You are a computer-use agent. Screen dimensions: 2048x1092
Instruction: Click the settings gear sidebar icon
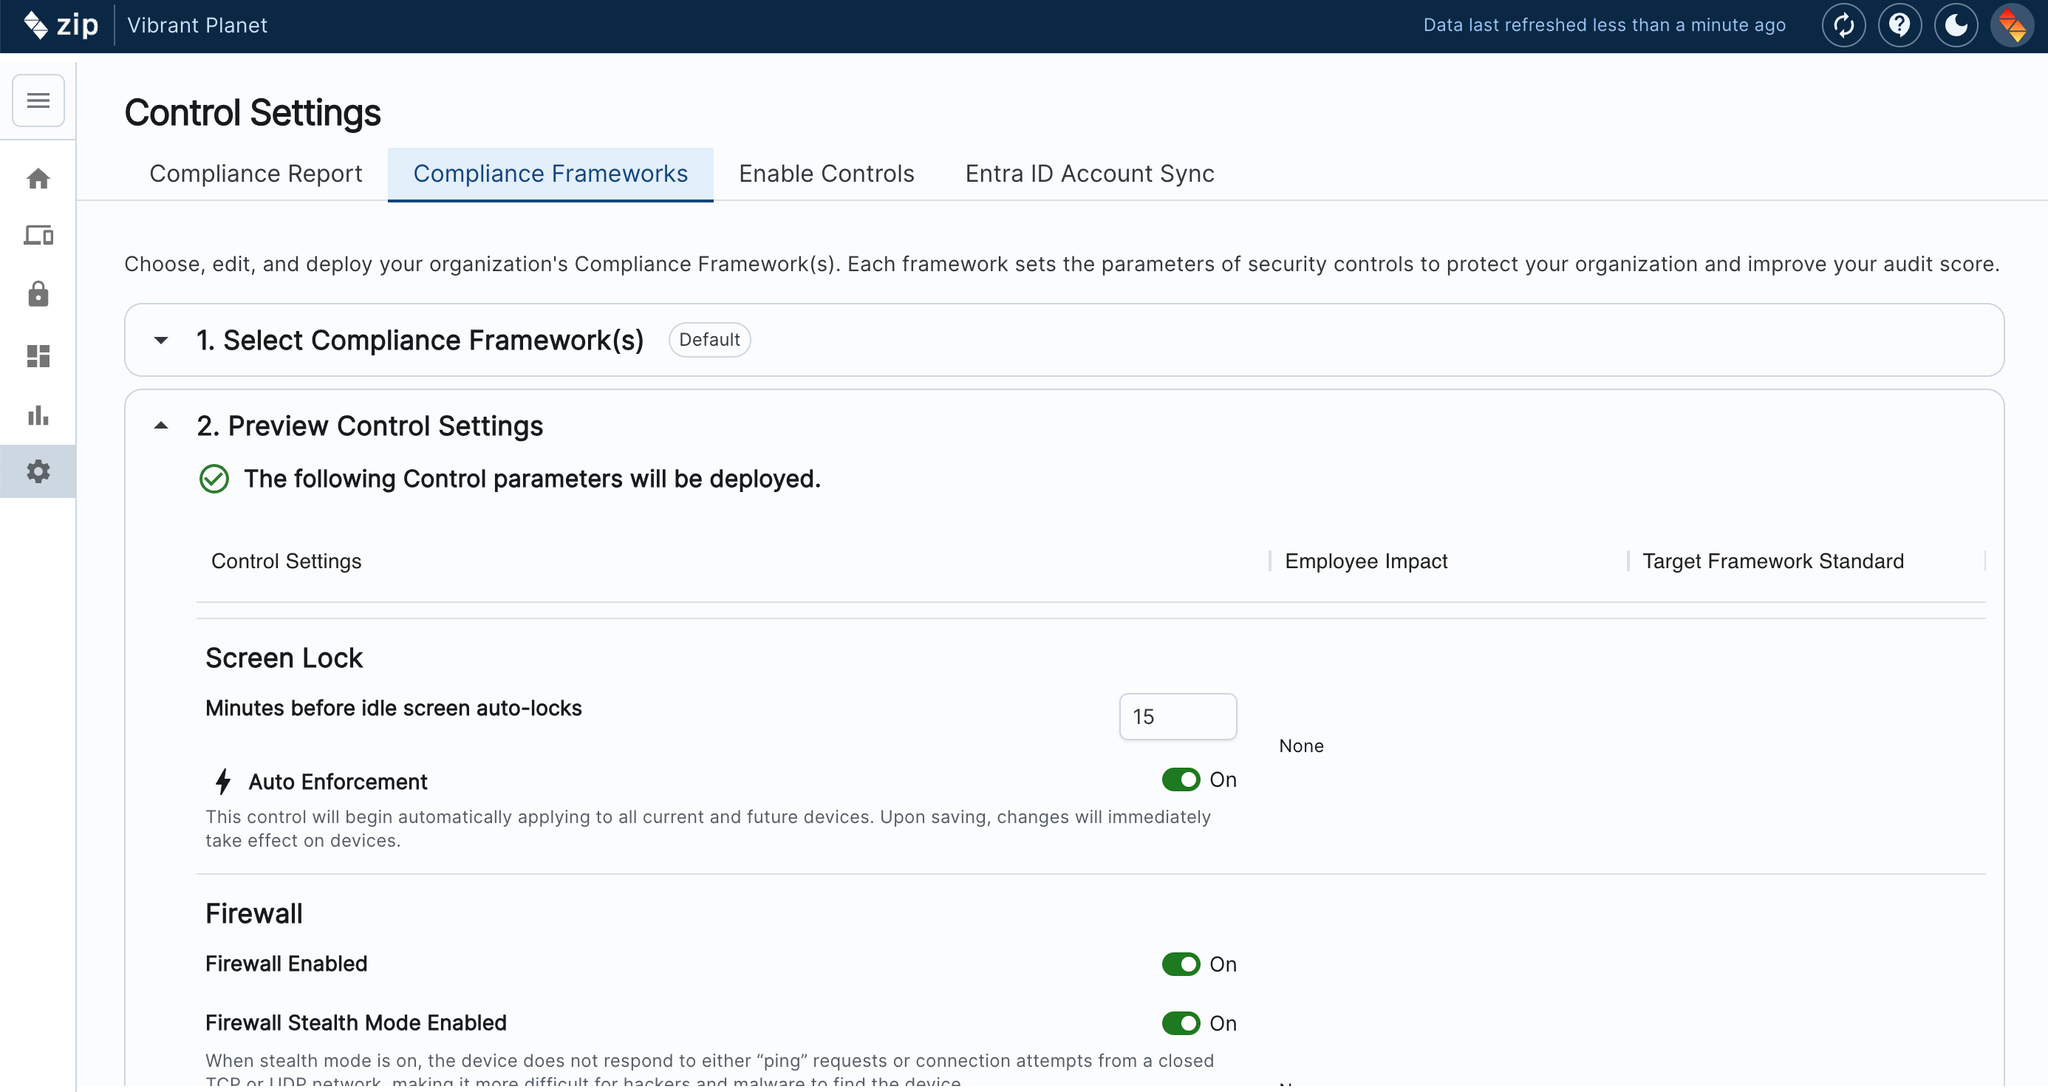(38, 471)
